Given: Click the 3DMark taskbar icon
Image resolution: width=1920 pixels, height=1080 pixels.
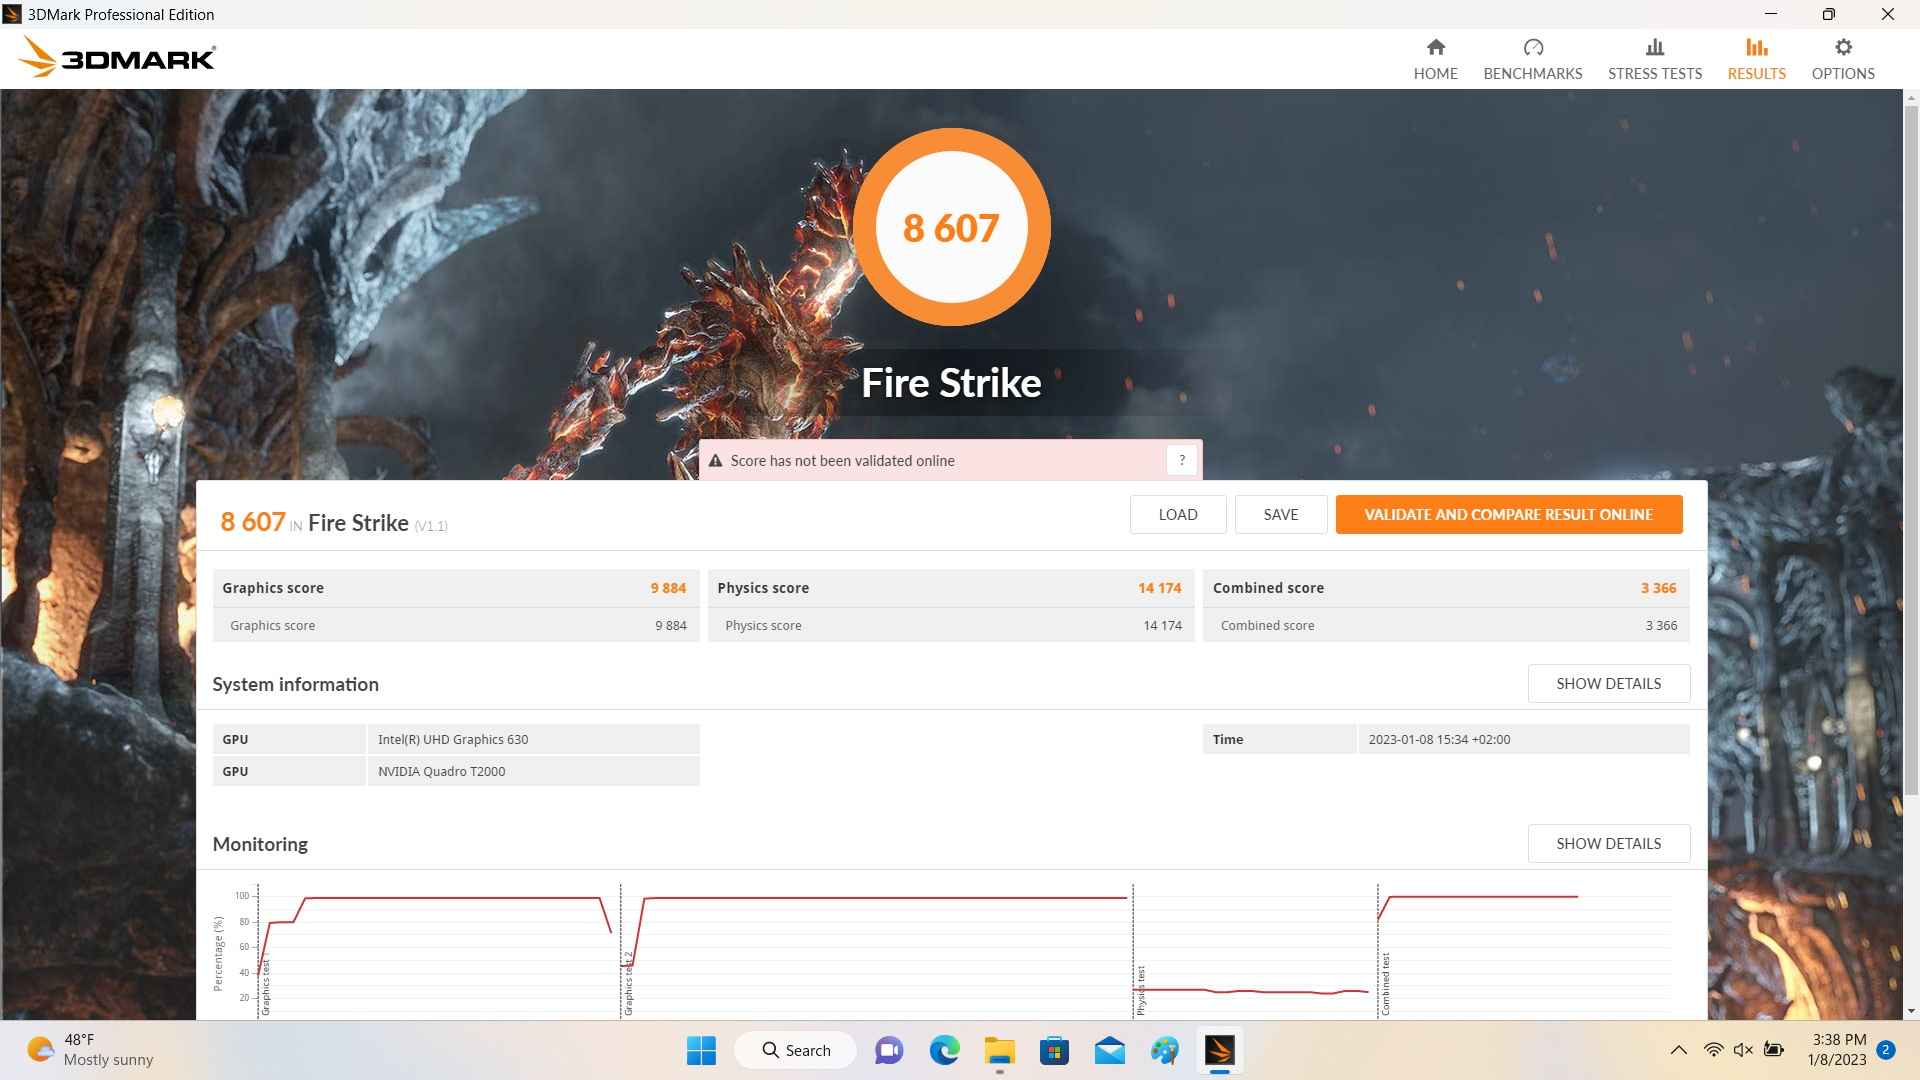Looking at the screenshot, I should click(x=1218, y=1050).
